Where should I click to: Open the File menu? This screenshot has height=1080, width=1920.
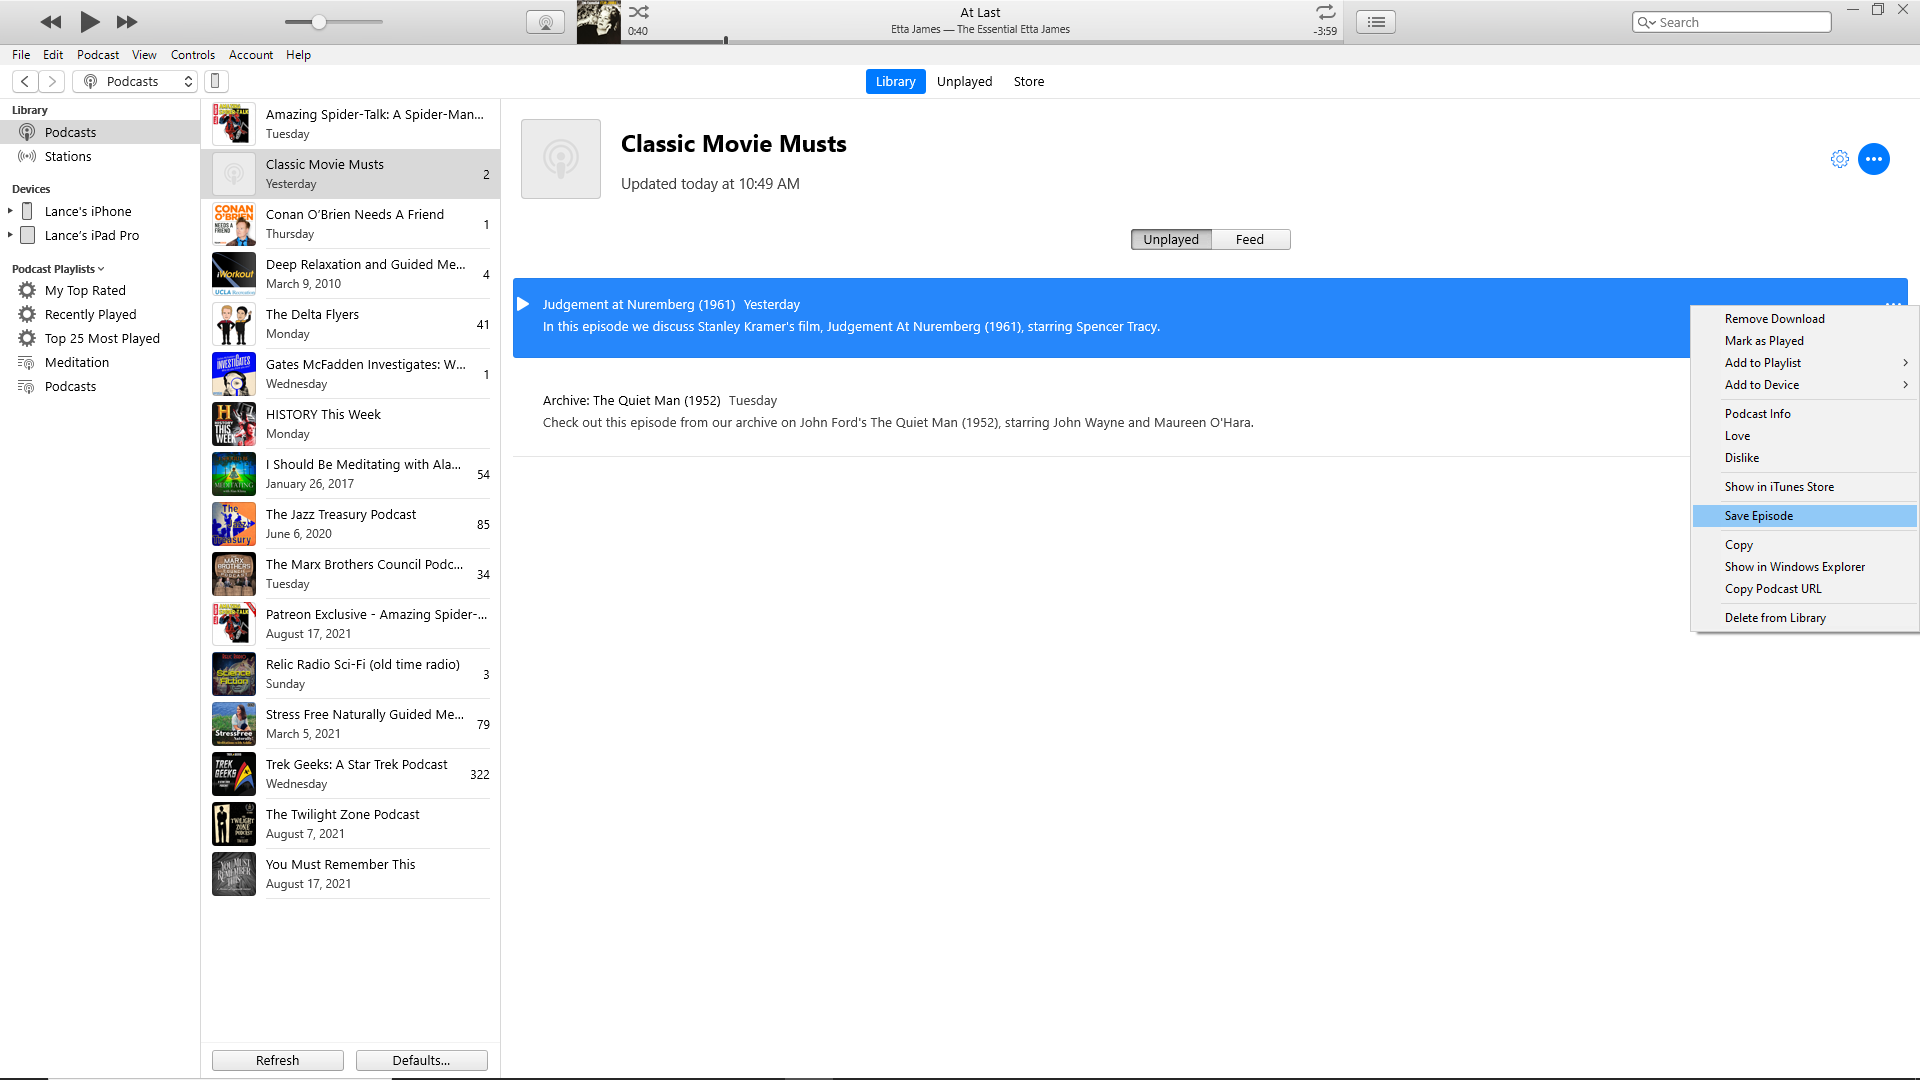coord(21,55)
